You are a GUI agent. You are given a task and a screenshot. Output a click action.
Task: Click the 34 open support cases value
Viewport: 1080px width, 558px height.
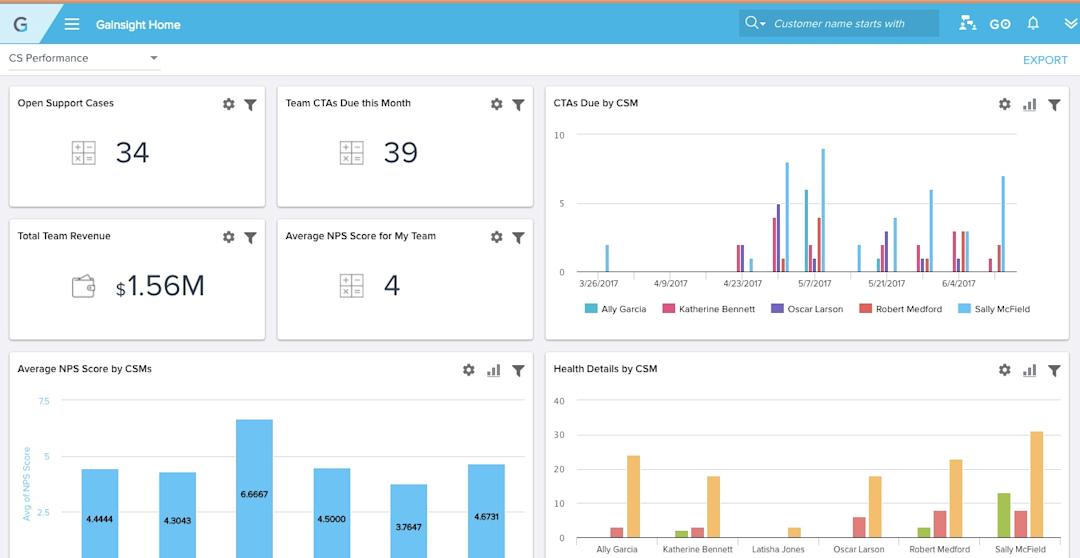[x=132, y=153]
